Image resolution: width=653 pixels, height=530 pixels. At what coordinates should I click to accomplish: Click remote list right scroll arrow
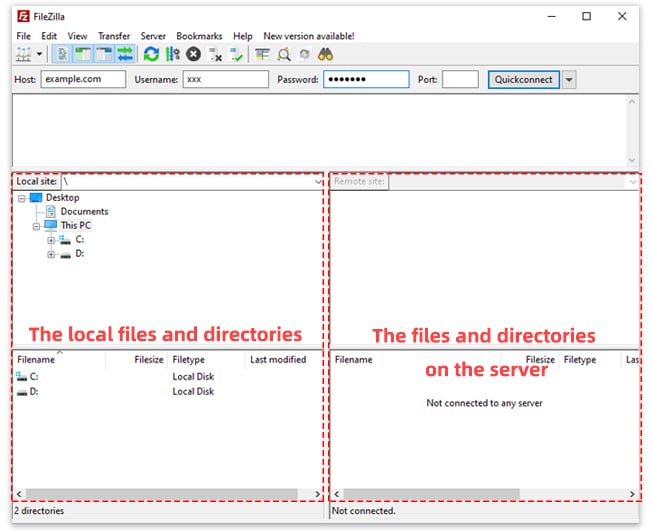point(632,494)
